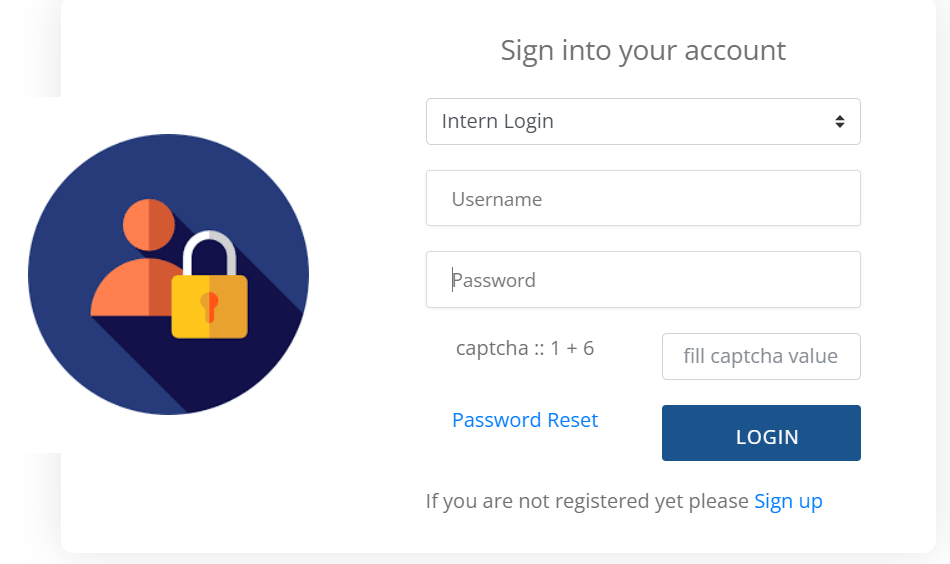The image size is (950, 564).
Task: Click the not registered yet message text
Action: [586, 501]
